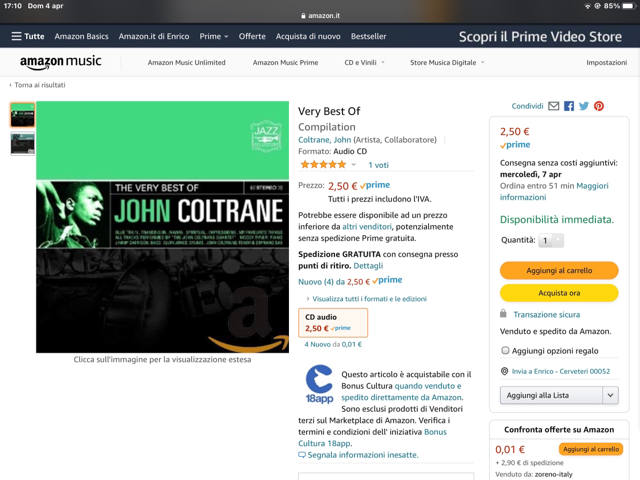Viewport: 640px width, 480px height.
Task: Open link quando venduto e spedito da Amazon
Action: pyautogui.click(x=401, y=391)
